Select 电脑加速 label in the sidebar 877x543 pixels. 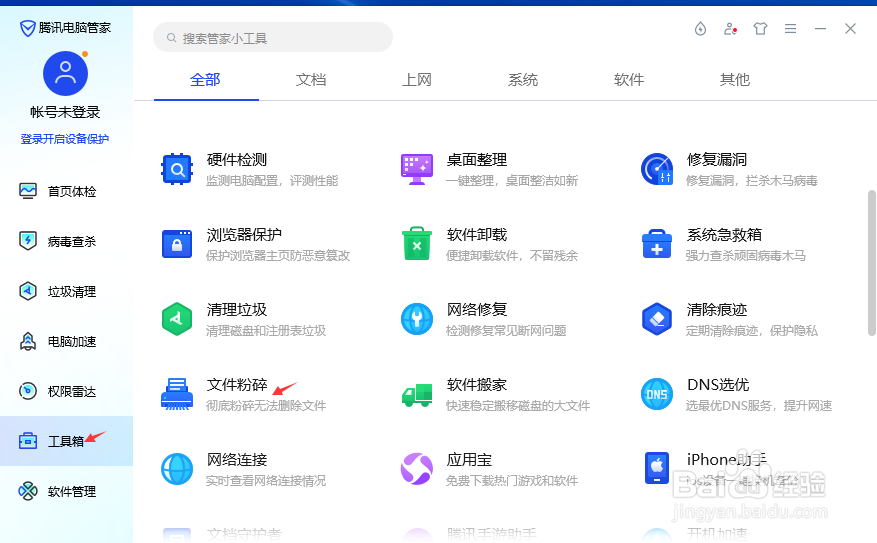[72, 342]
